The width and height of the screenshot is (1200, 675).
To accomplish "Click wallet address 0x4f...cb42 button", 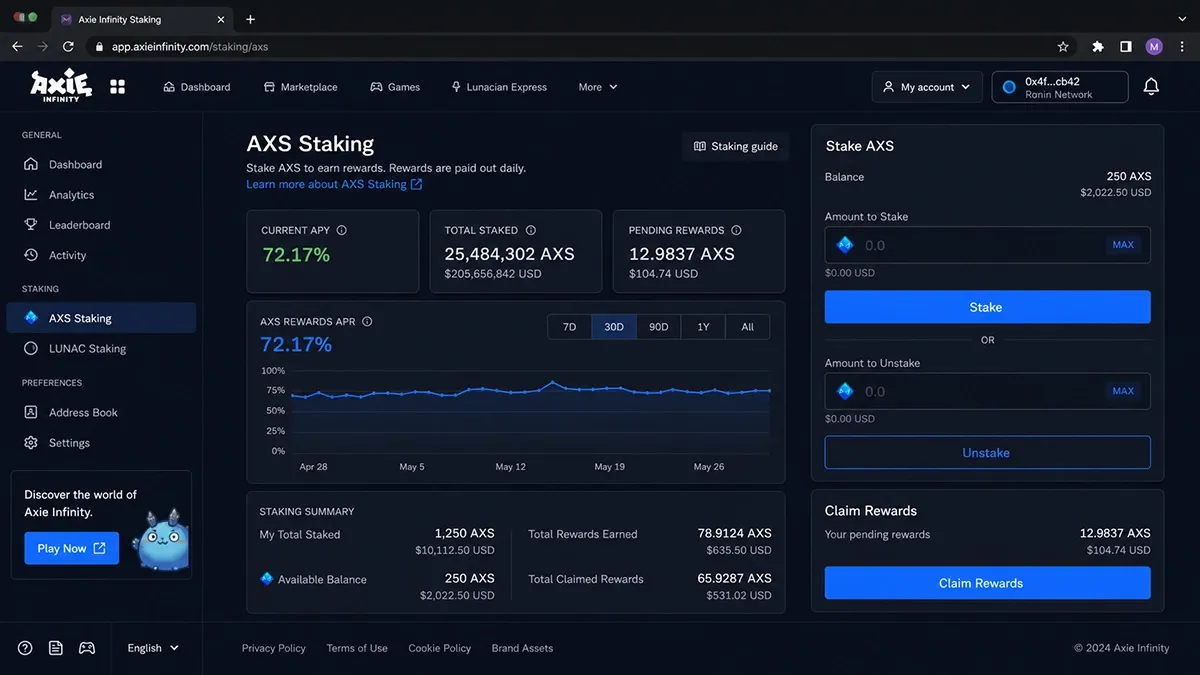I will tap(1060, 87).
